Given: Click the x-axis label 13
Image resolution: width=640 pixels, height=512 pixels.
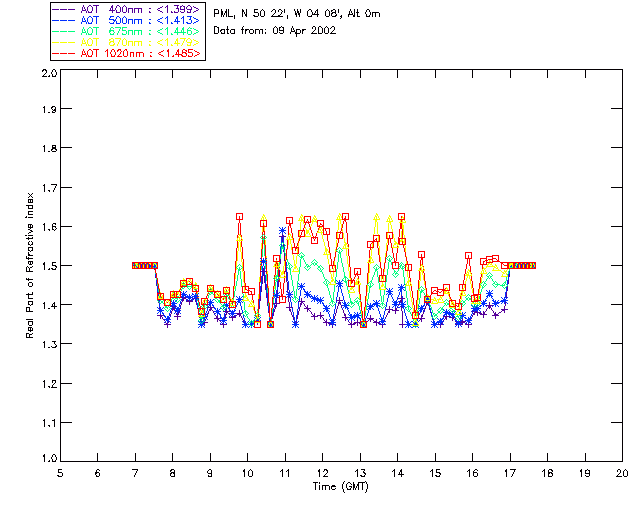Looking at the screenshot, I should 360,473.
